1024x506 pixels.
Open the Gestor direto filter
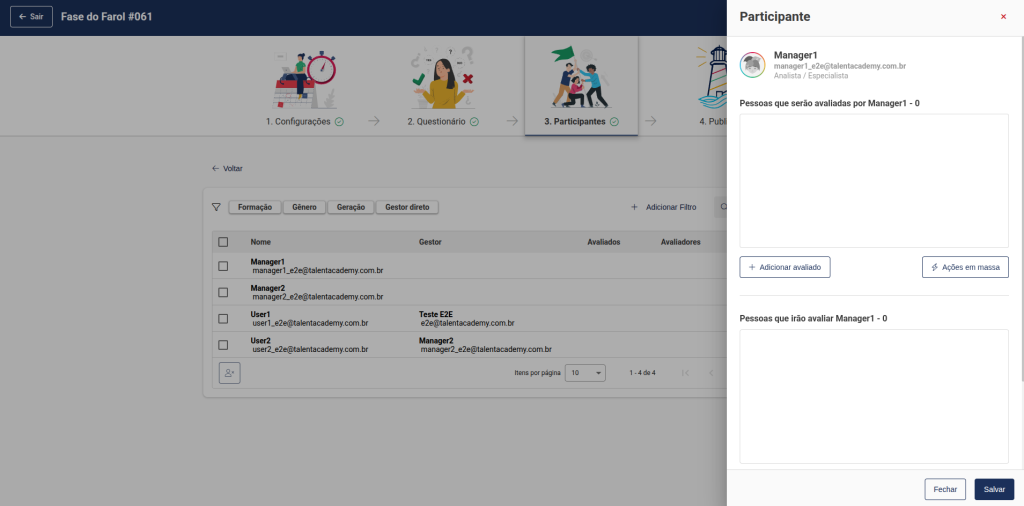(407, 207)
